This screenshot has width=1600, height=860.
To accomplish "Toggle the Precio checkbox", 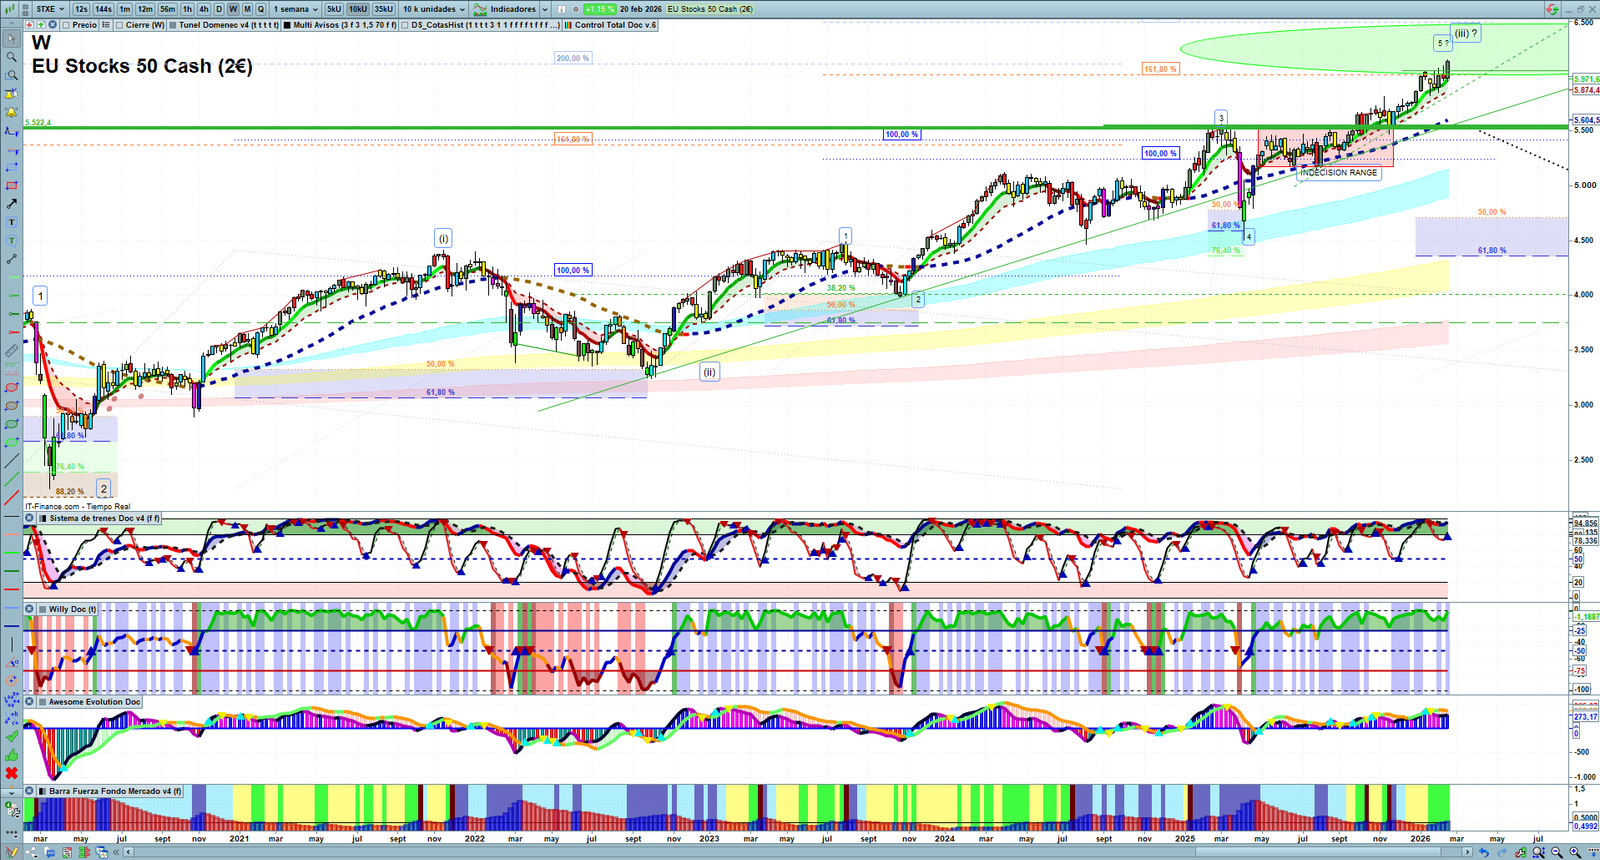I will pos(66,25).
